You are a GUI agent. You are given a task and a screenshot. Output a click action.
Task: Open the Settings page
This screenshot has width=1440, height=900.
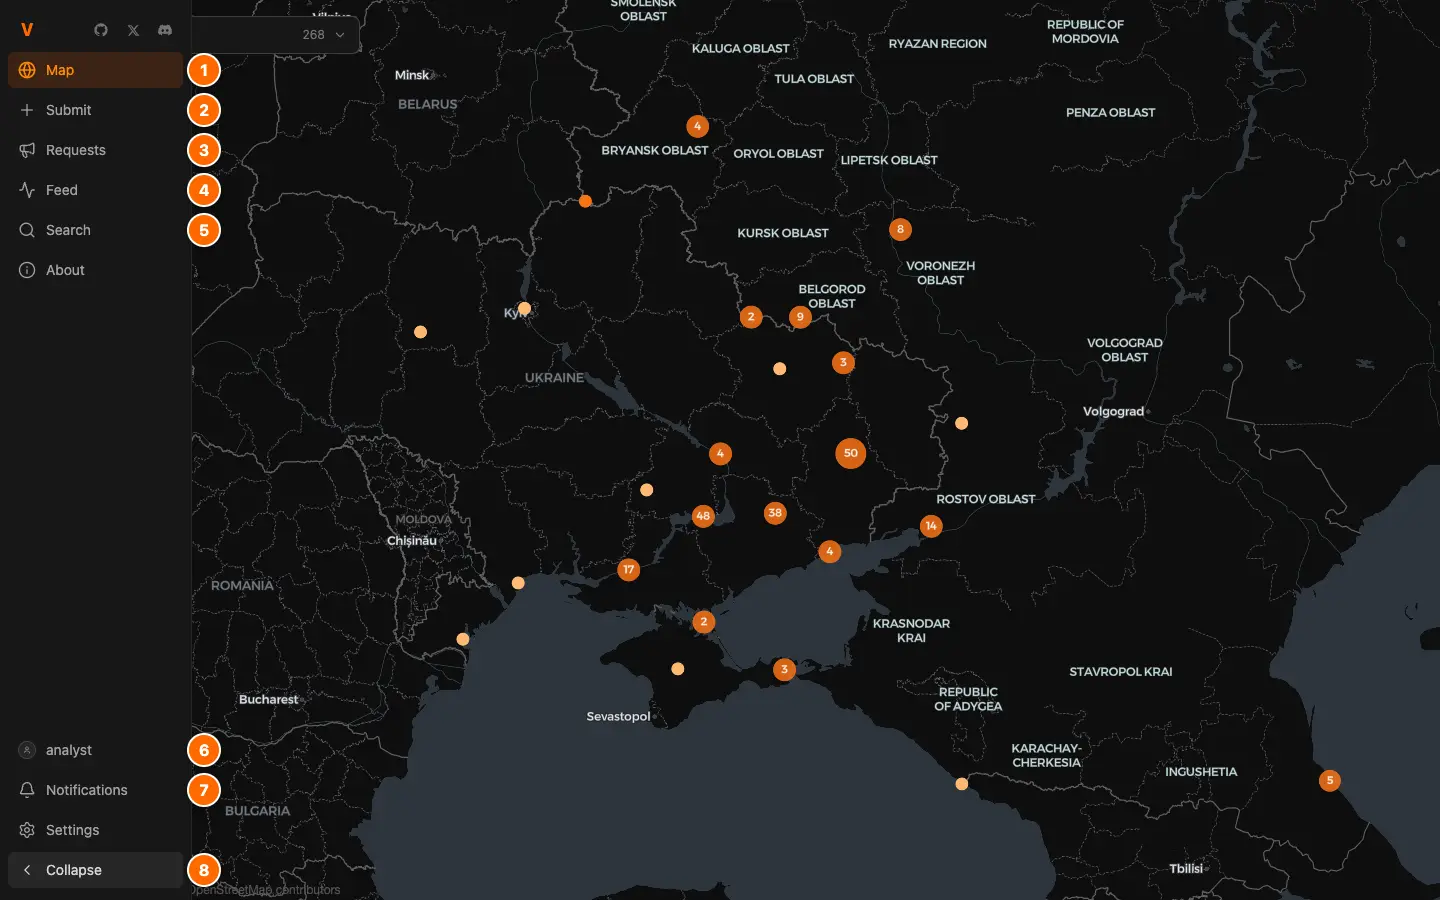(x=96, y=830)
